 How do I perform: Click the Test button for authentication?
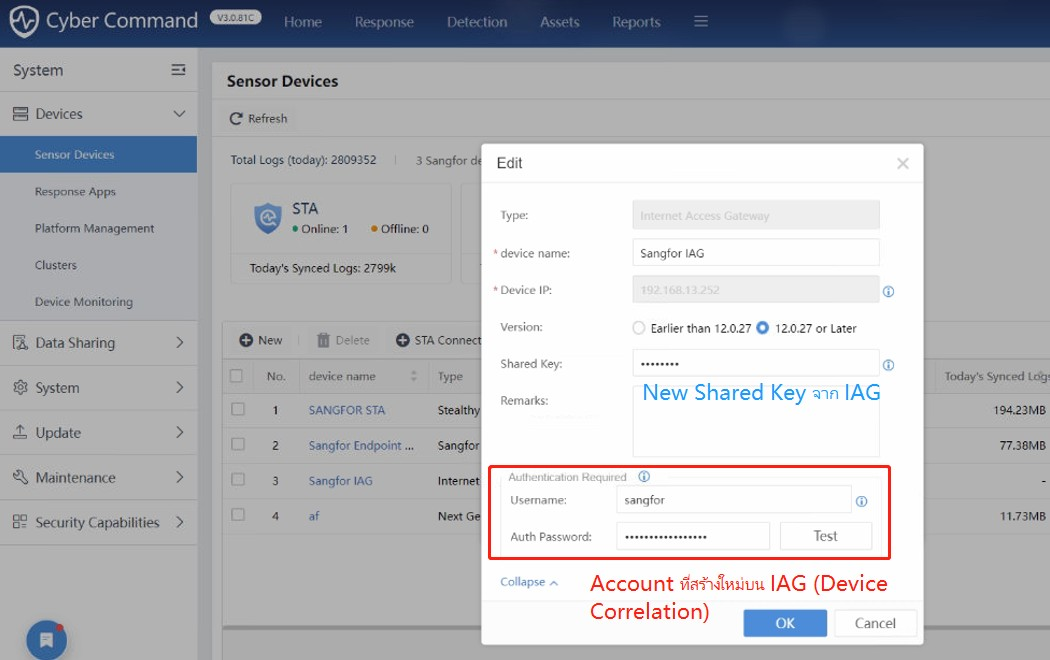(x=826, y=536)
